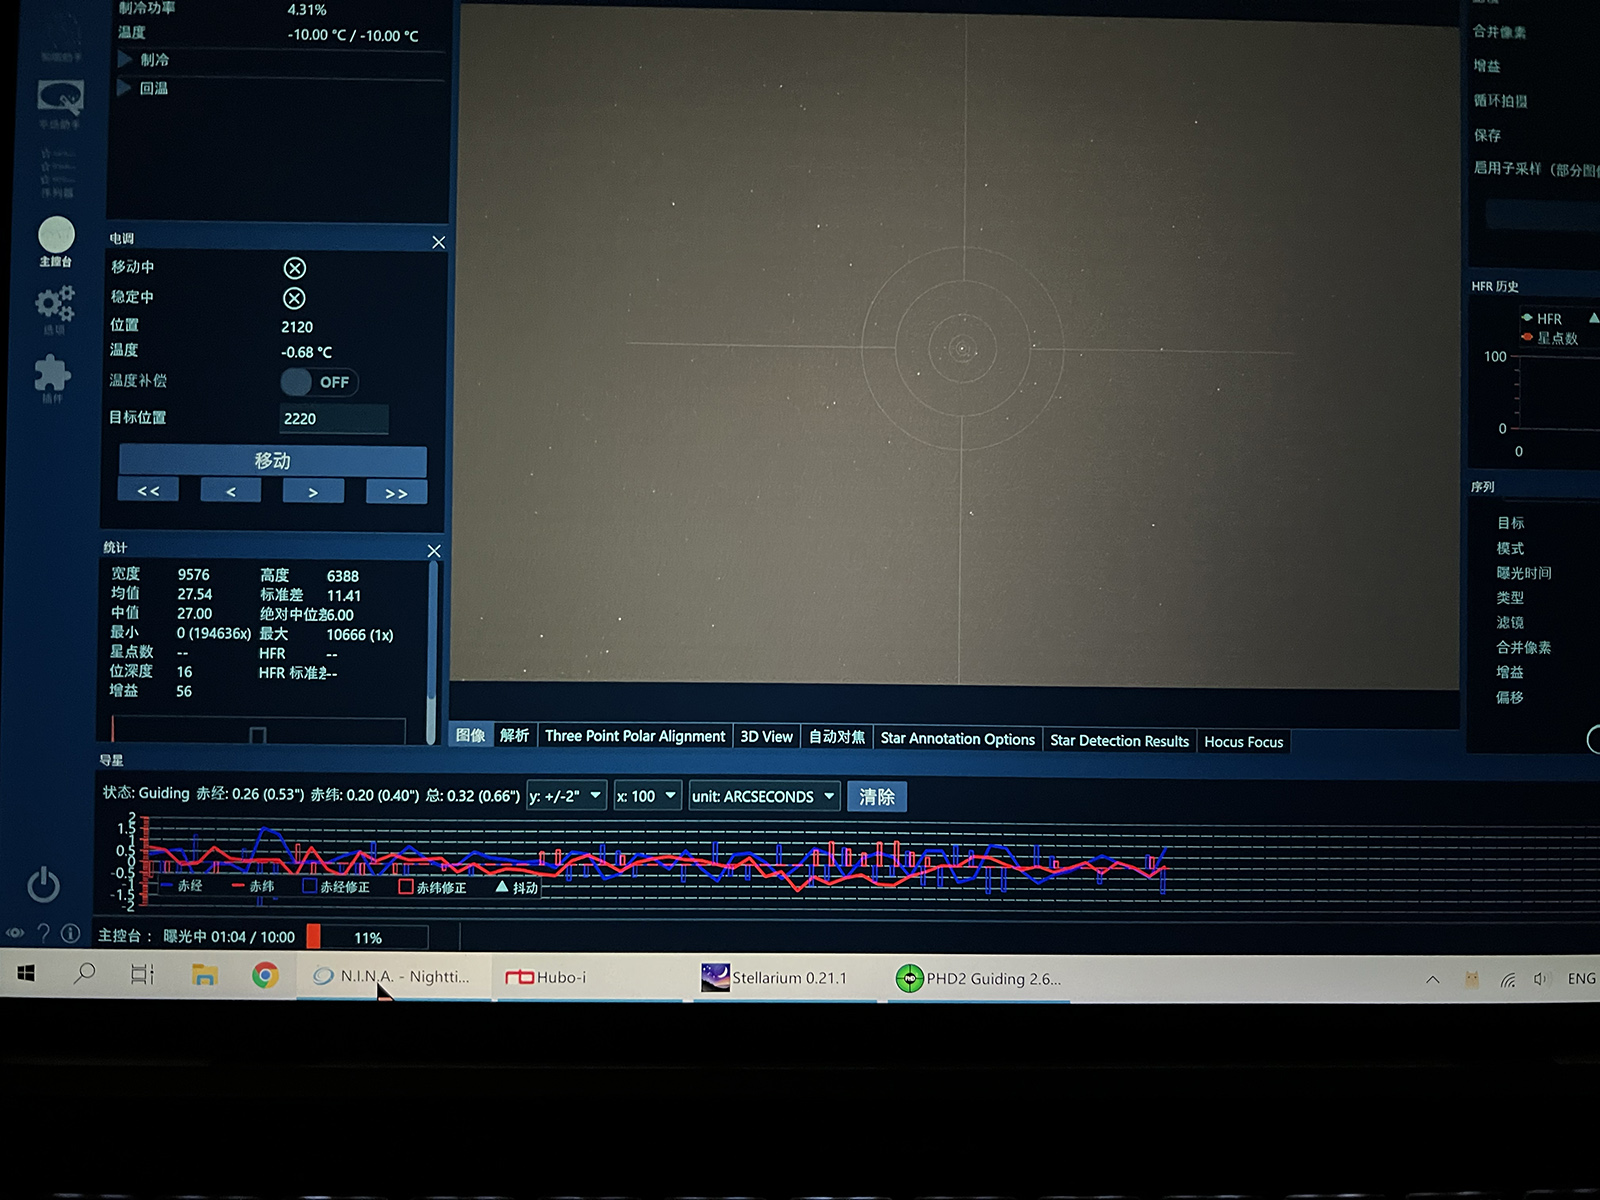
Task: Click the > small step outward button
Action: pos(313,493)
